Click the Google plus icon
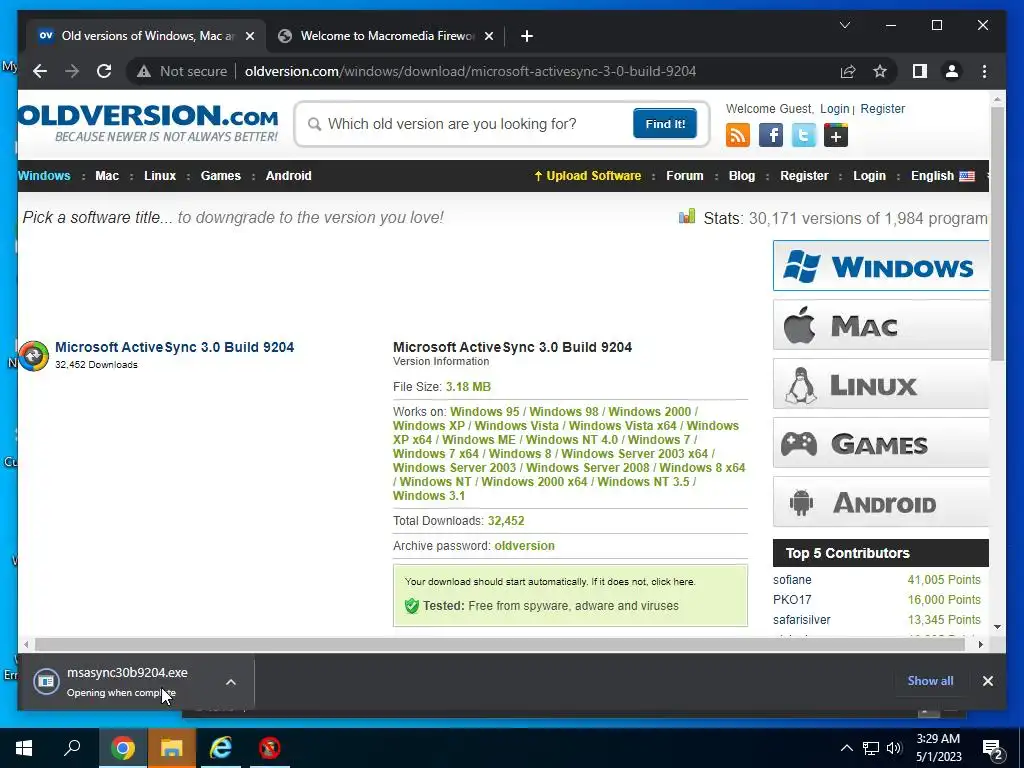 (836, 136)
